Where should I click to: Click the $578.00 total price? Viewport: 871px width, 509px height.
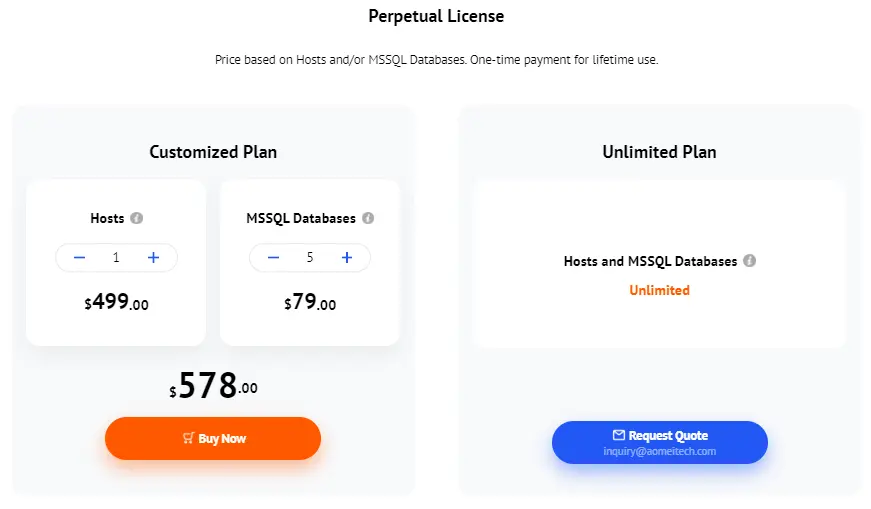[213, 385]
